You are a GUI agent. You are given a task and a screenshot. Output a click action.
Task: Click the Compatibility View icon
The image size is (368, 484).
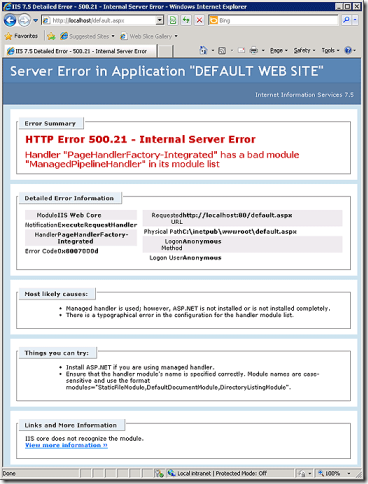(173, 21)
